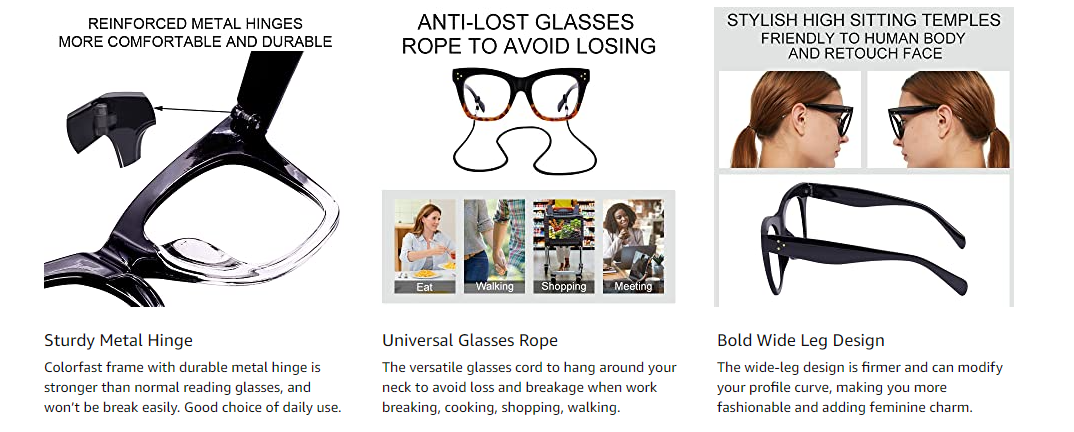Viewport: 1074px width, 432px height.
Task: Click the left side-profile woman photo
Action: pyautogui.click(x=787, y=119)
